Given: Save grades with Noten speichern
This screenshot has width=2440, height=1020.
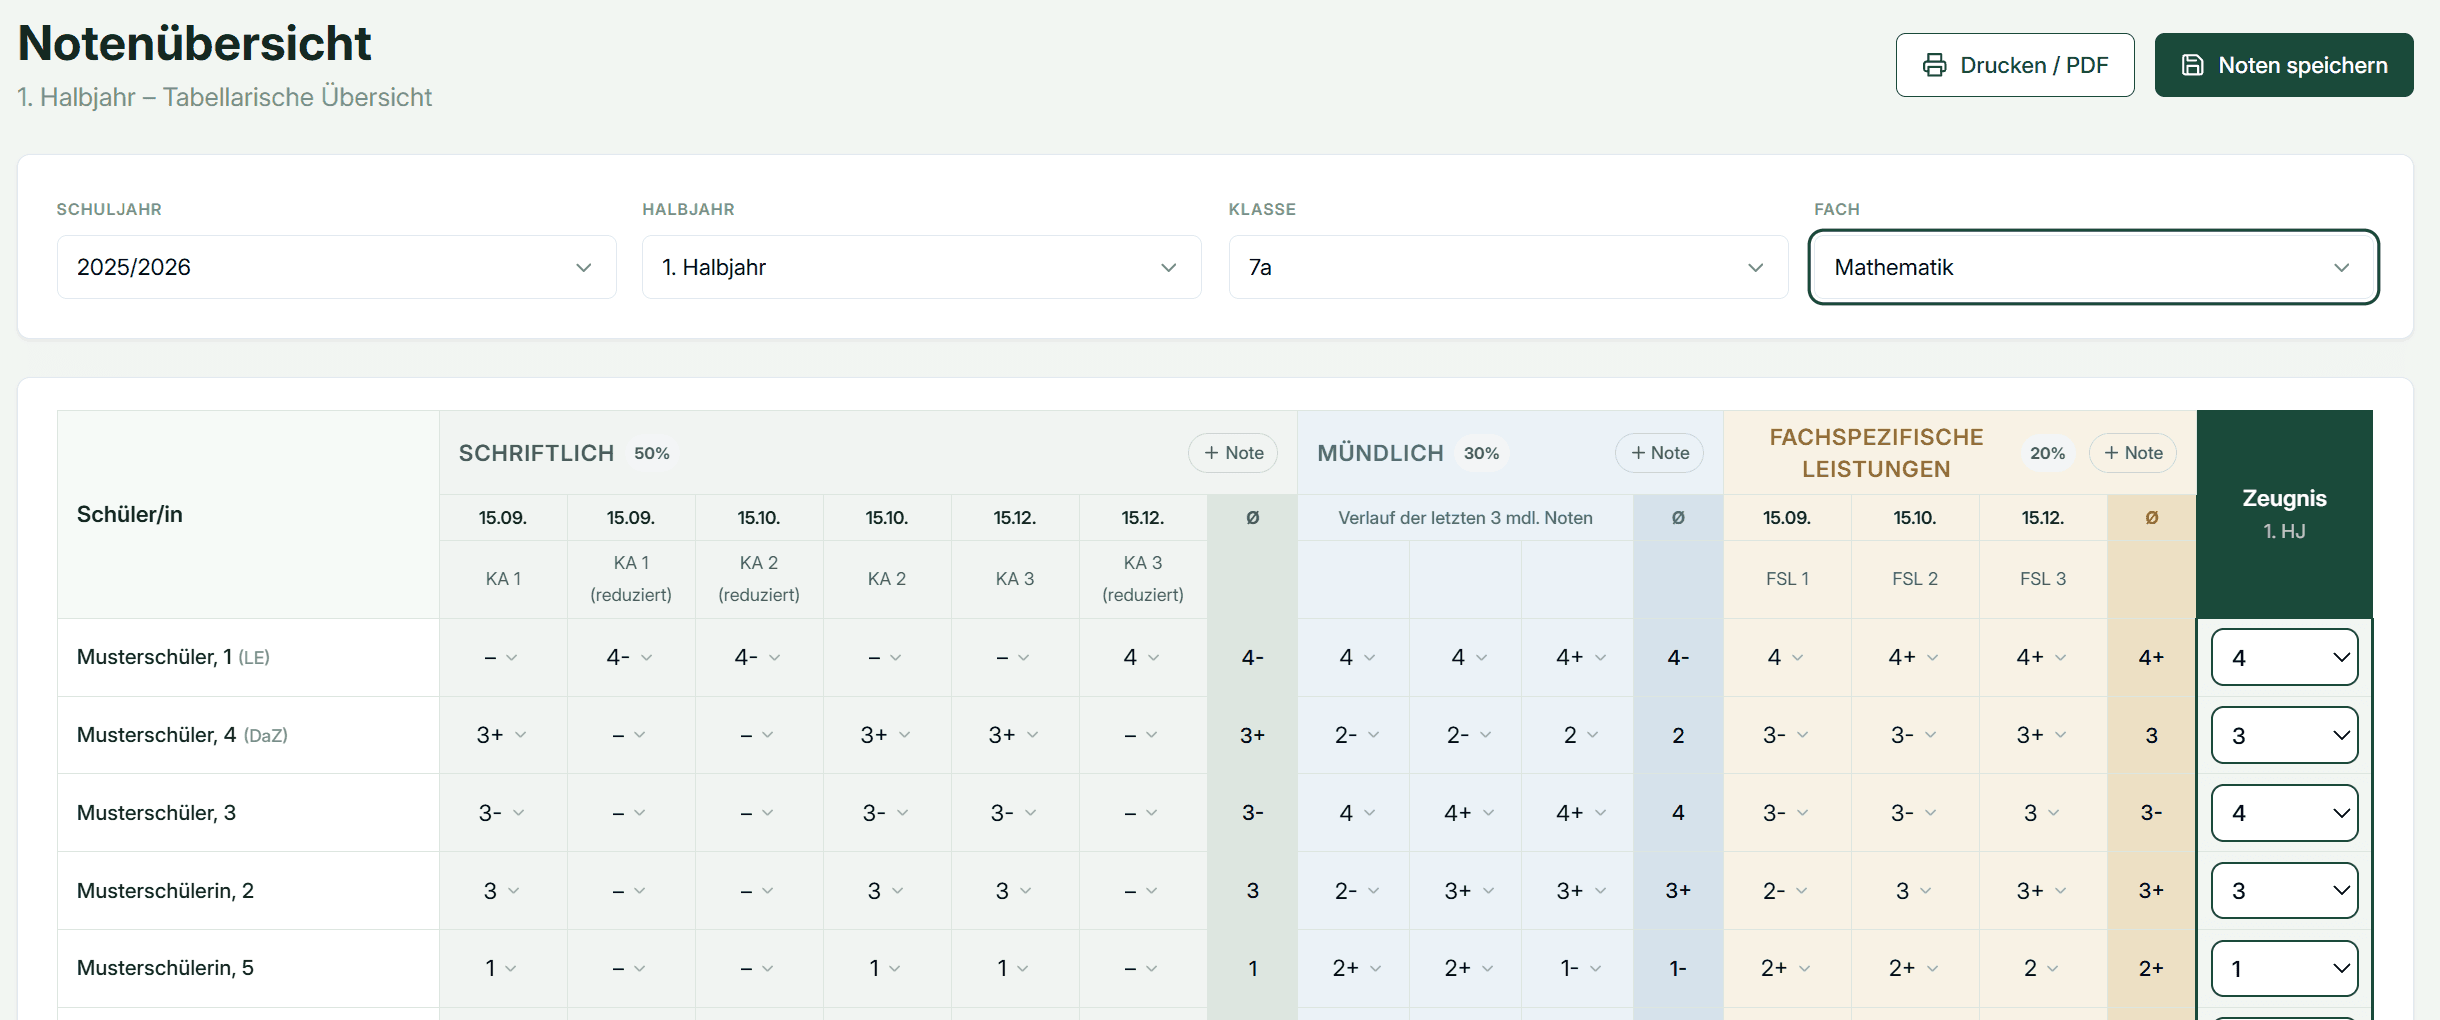Looking at the screenshot, I should click(2284, 65).
